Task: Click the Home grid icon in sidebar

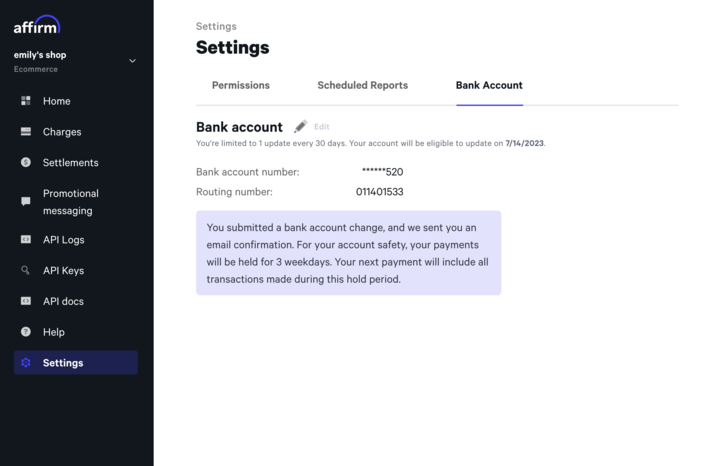Action: pyautogui.click(x=26, y=101)
